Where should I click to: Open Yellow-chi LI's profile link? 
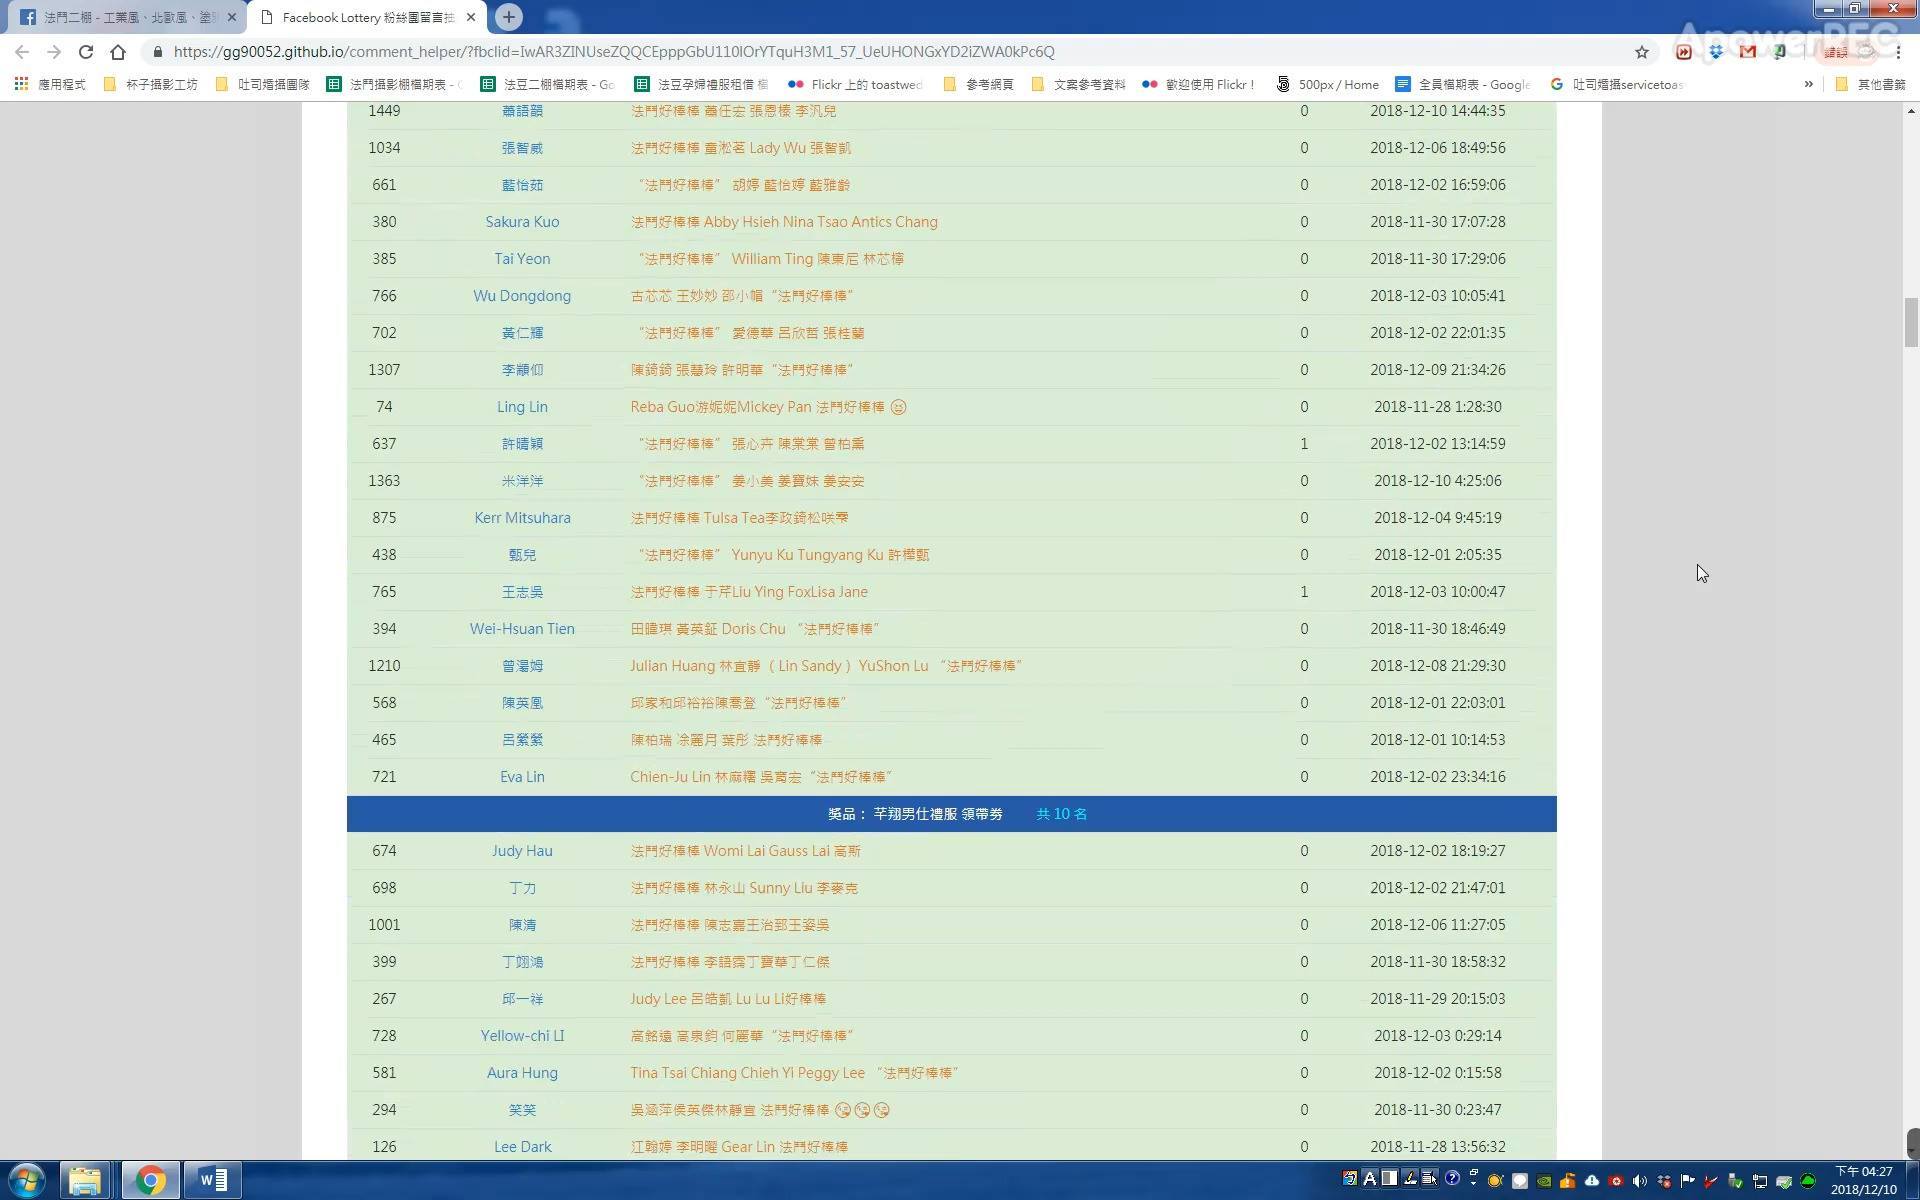(x=522, y=1036)
